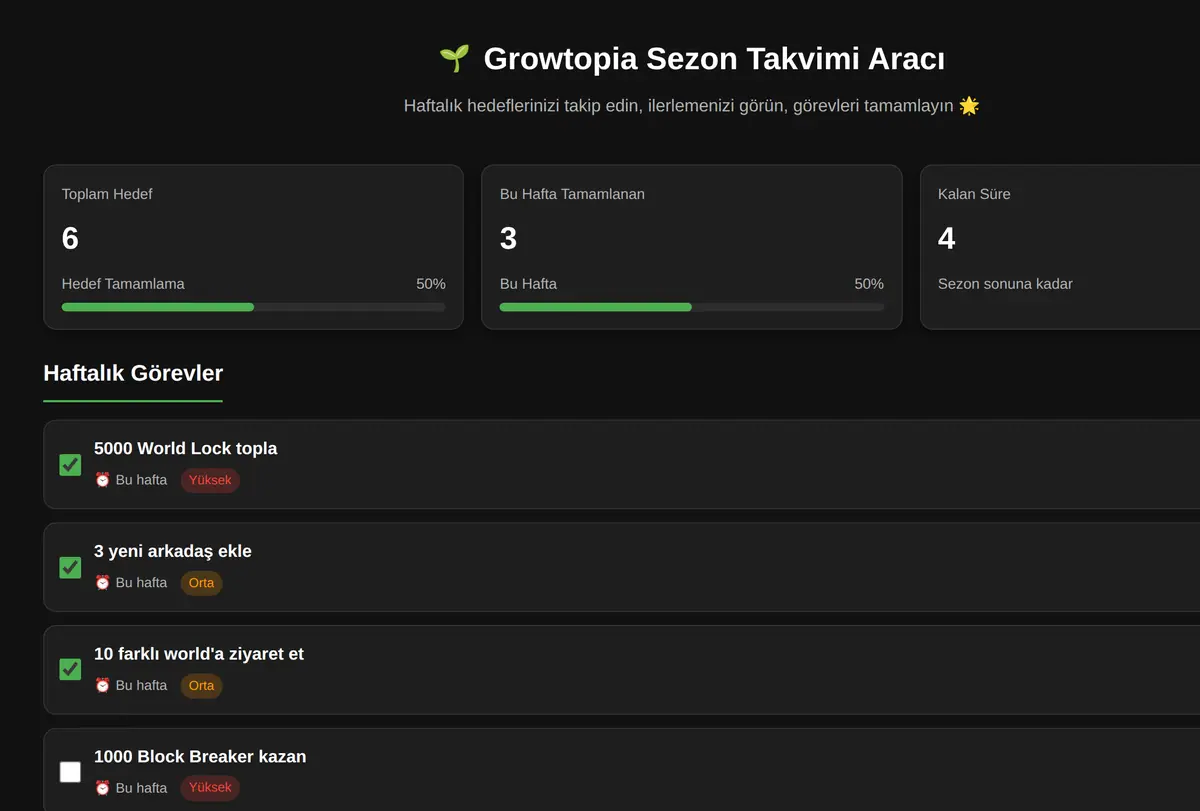This screenshot has width=1200, height=811.
Task: Click the 3 yeni arkadaş ekle task title
Action: [x=173, y=551]
